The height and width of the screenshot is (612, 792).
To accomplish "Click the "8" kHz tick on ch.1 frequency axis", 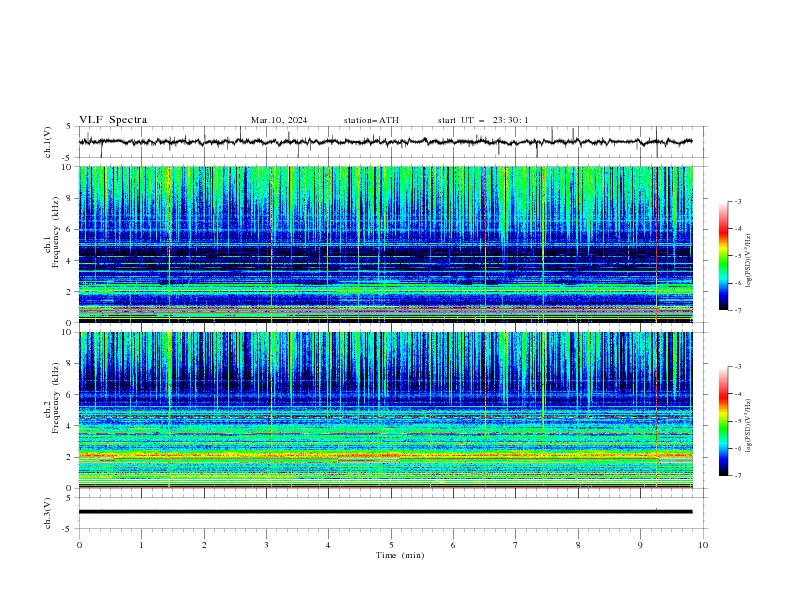I will tap(69, 198).
